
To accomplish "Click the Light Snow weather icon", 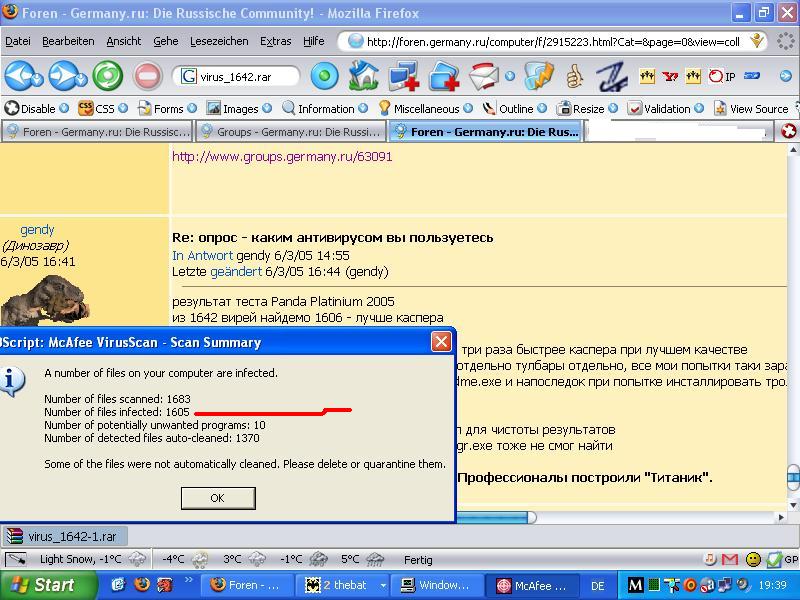I will [x=137, y=559].
